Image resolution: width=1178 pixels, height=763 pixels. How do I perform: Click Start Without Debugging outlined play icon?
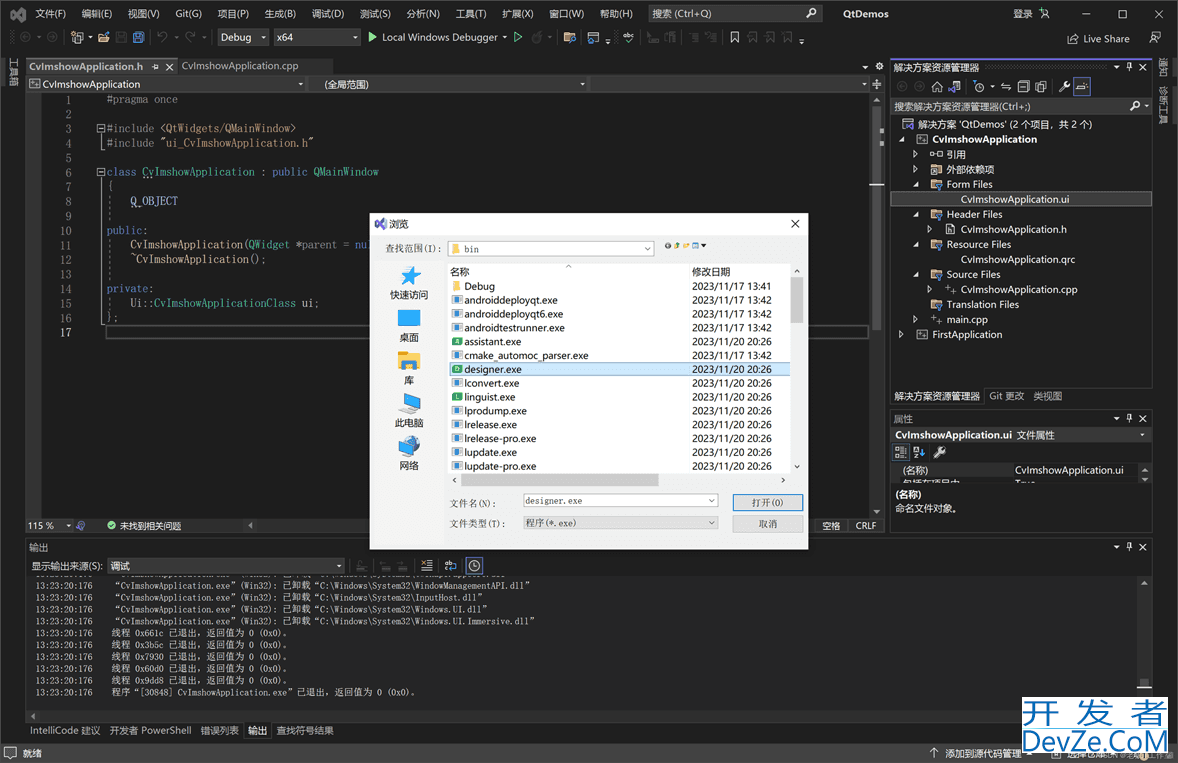[518, 37]
